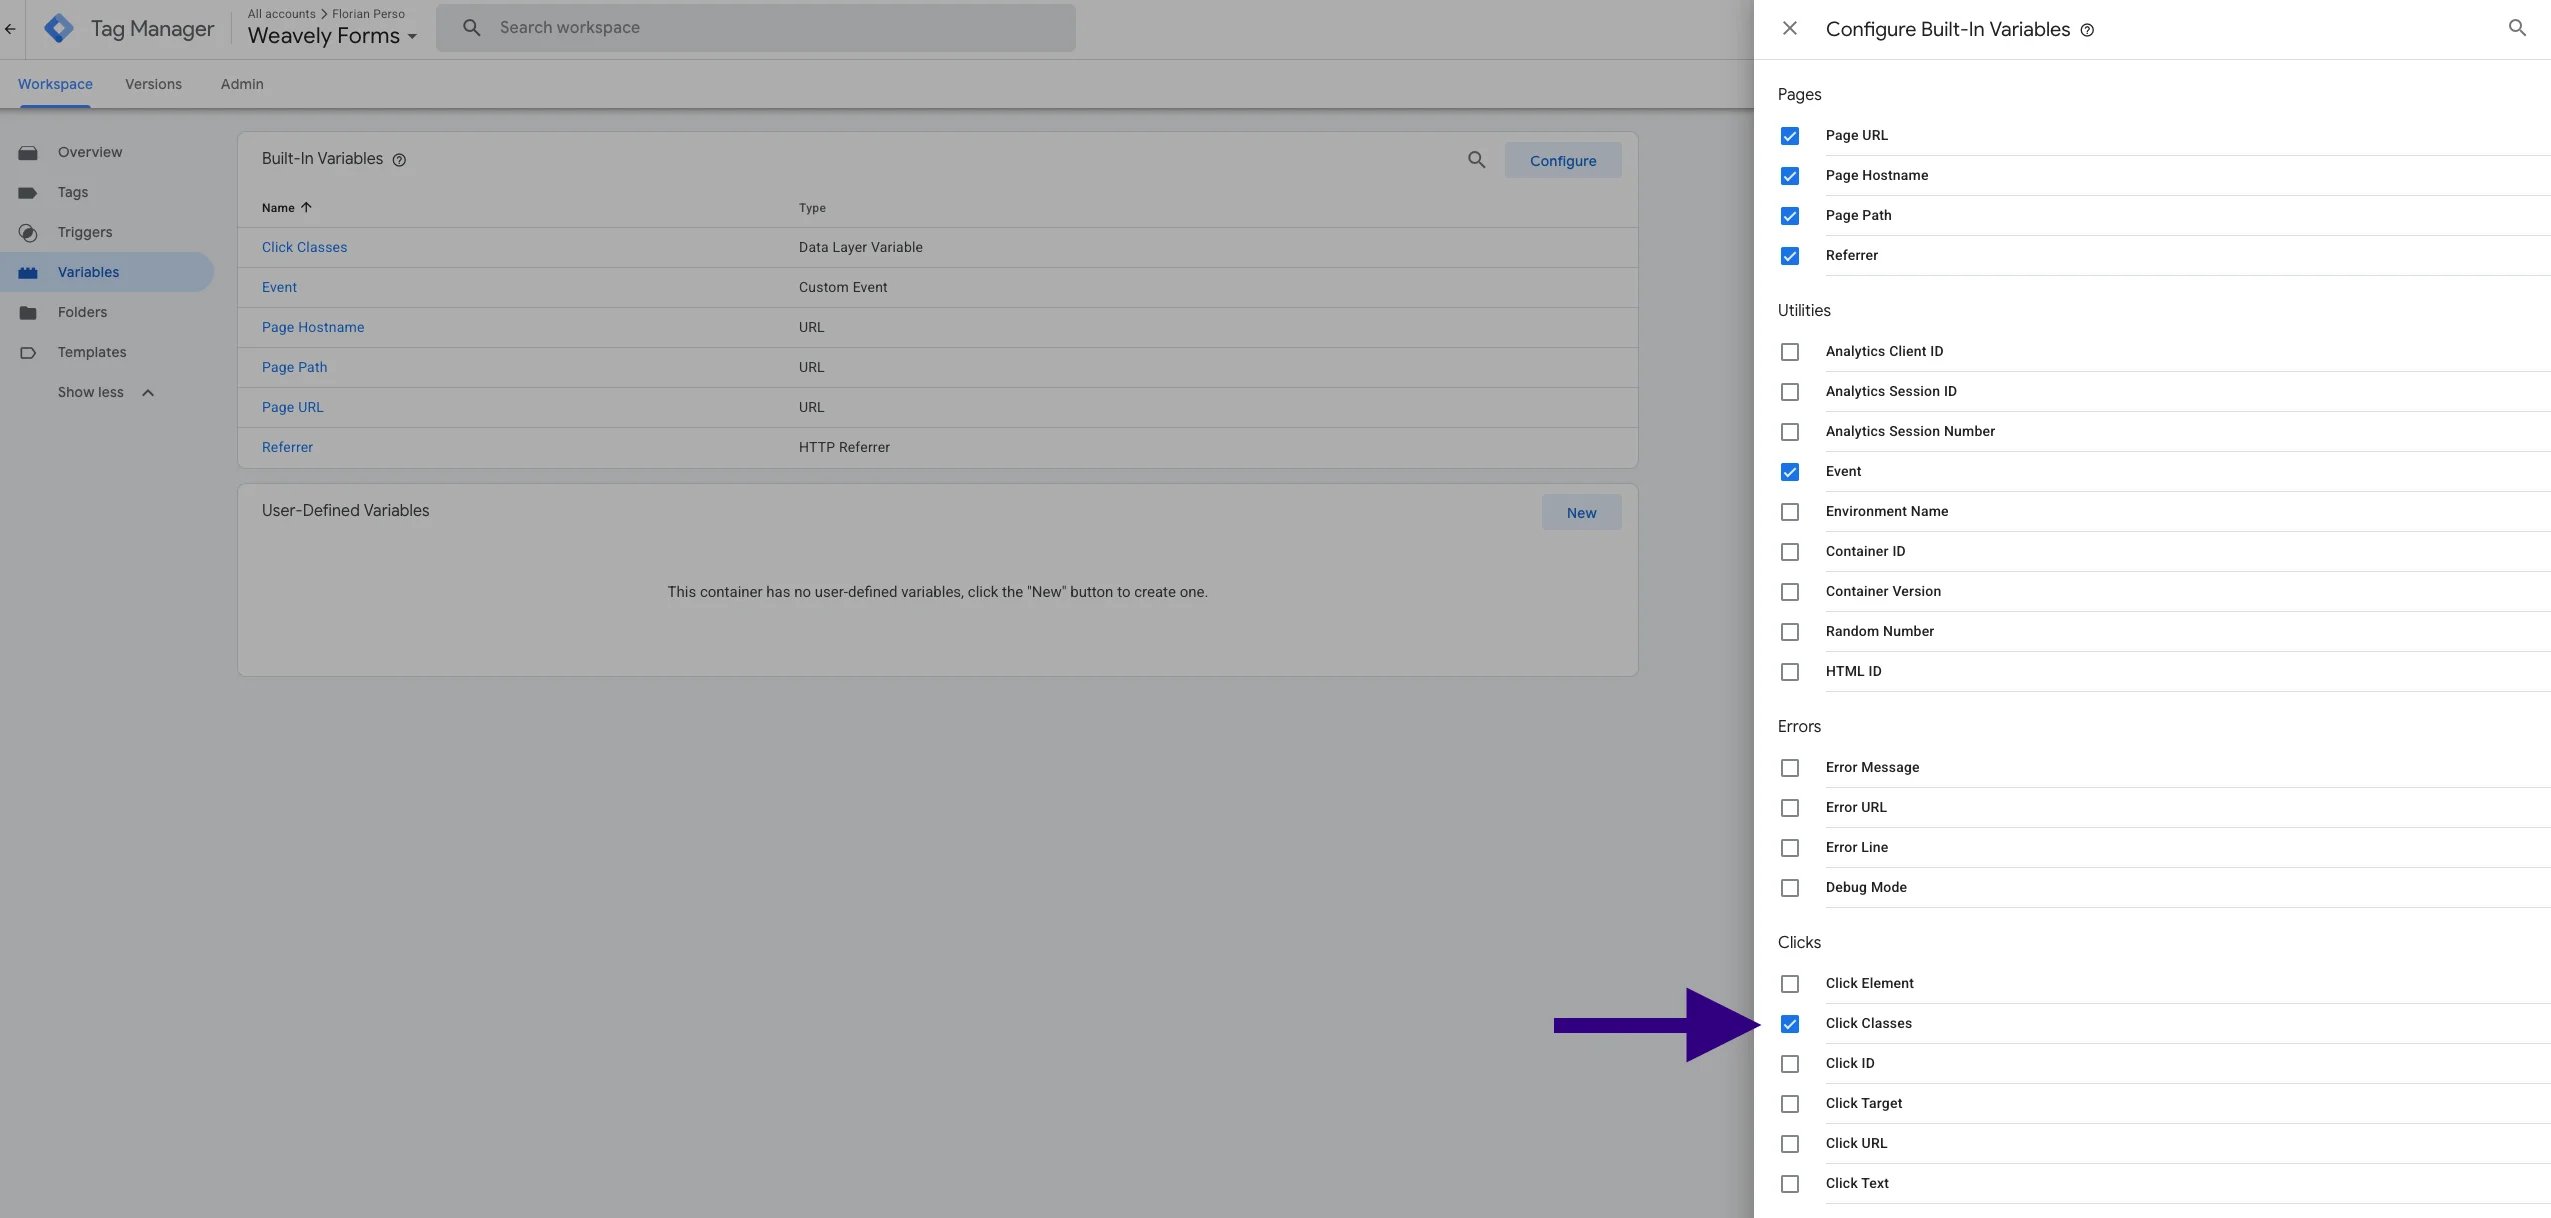
Task: Click New user-defined variable button
Action: [1581, 513]
